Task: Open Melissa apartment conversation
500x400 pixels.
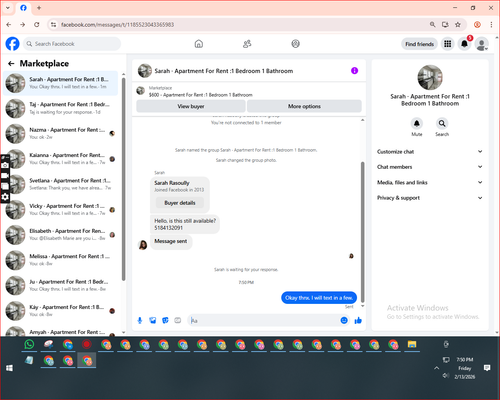Action: (61, 260)
